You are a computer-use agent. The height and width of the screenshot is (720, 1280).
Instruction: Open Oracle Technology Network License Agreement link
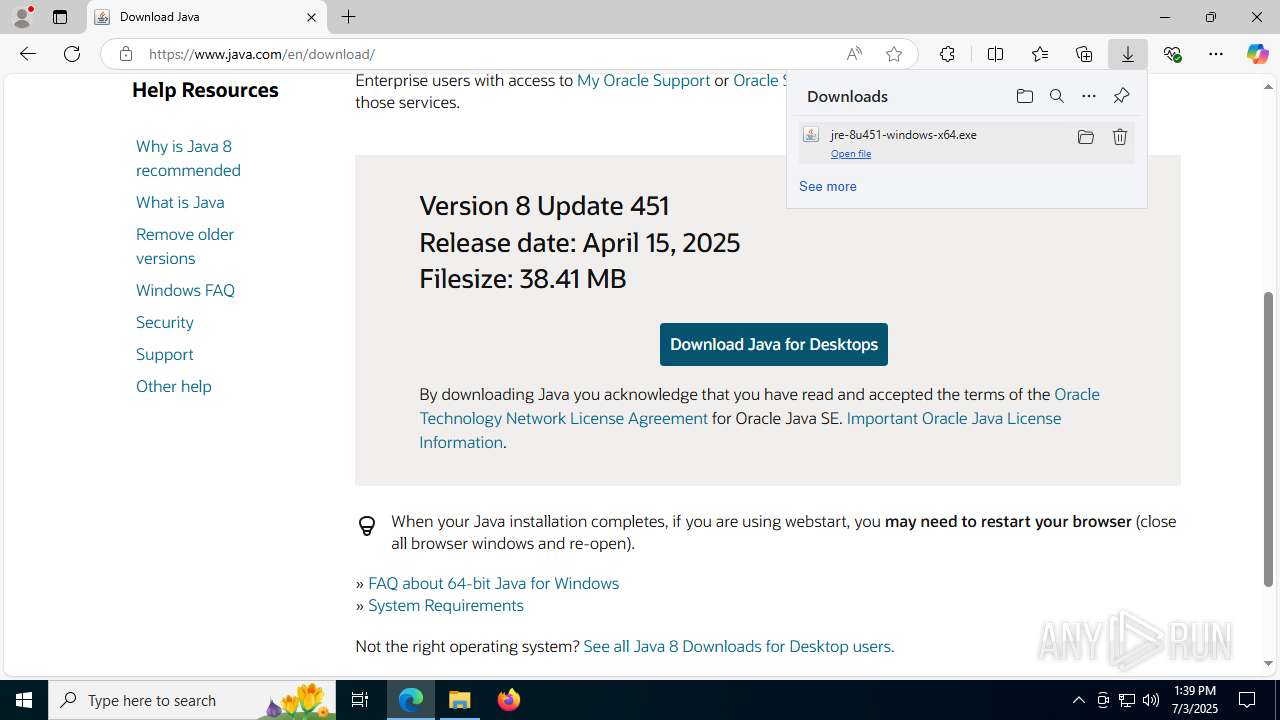coord(759,406)
